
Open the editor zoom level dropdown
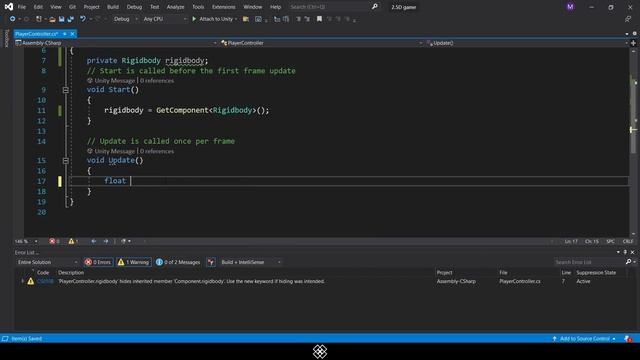click(x=26, y=241)
